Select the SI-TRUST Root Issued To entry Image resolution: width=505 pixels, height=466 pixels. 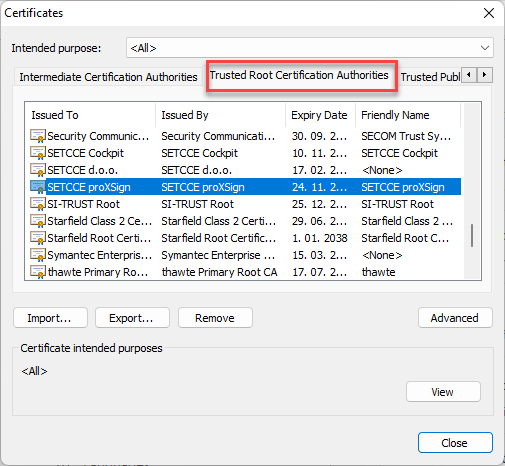click(83, 204)
